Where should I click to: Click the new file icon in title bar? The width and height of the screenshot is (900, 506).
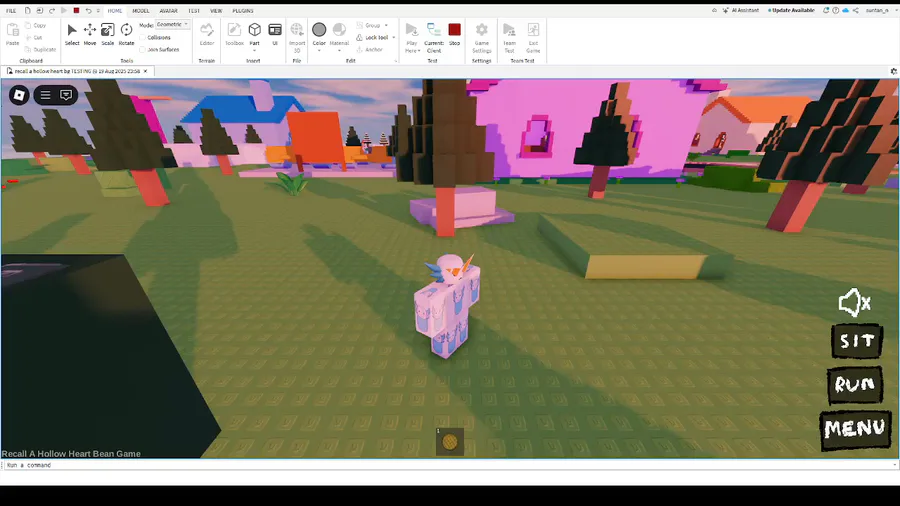point(27,10)
